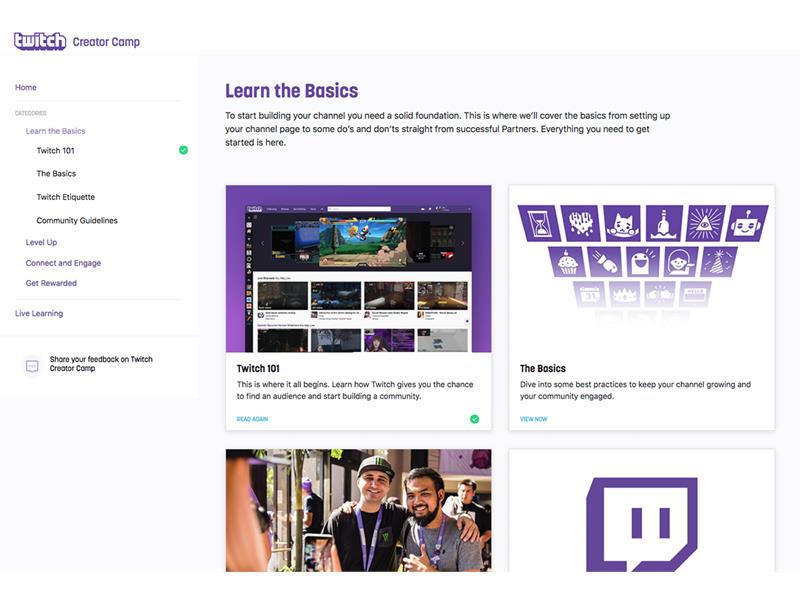Click the Twitch logo in the header

click(x=40, y=41)
